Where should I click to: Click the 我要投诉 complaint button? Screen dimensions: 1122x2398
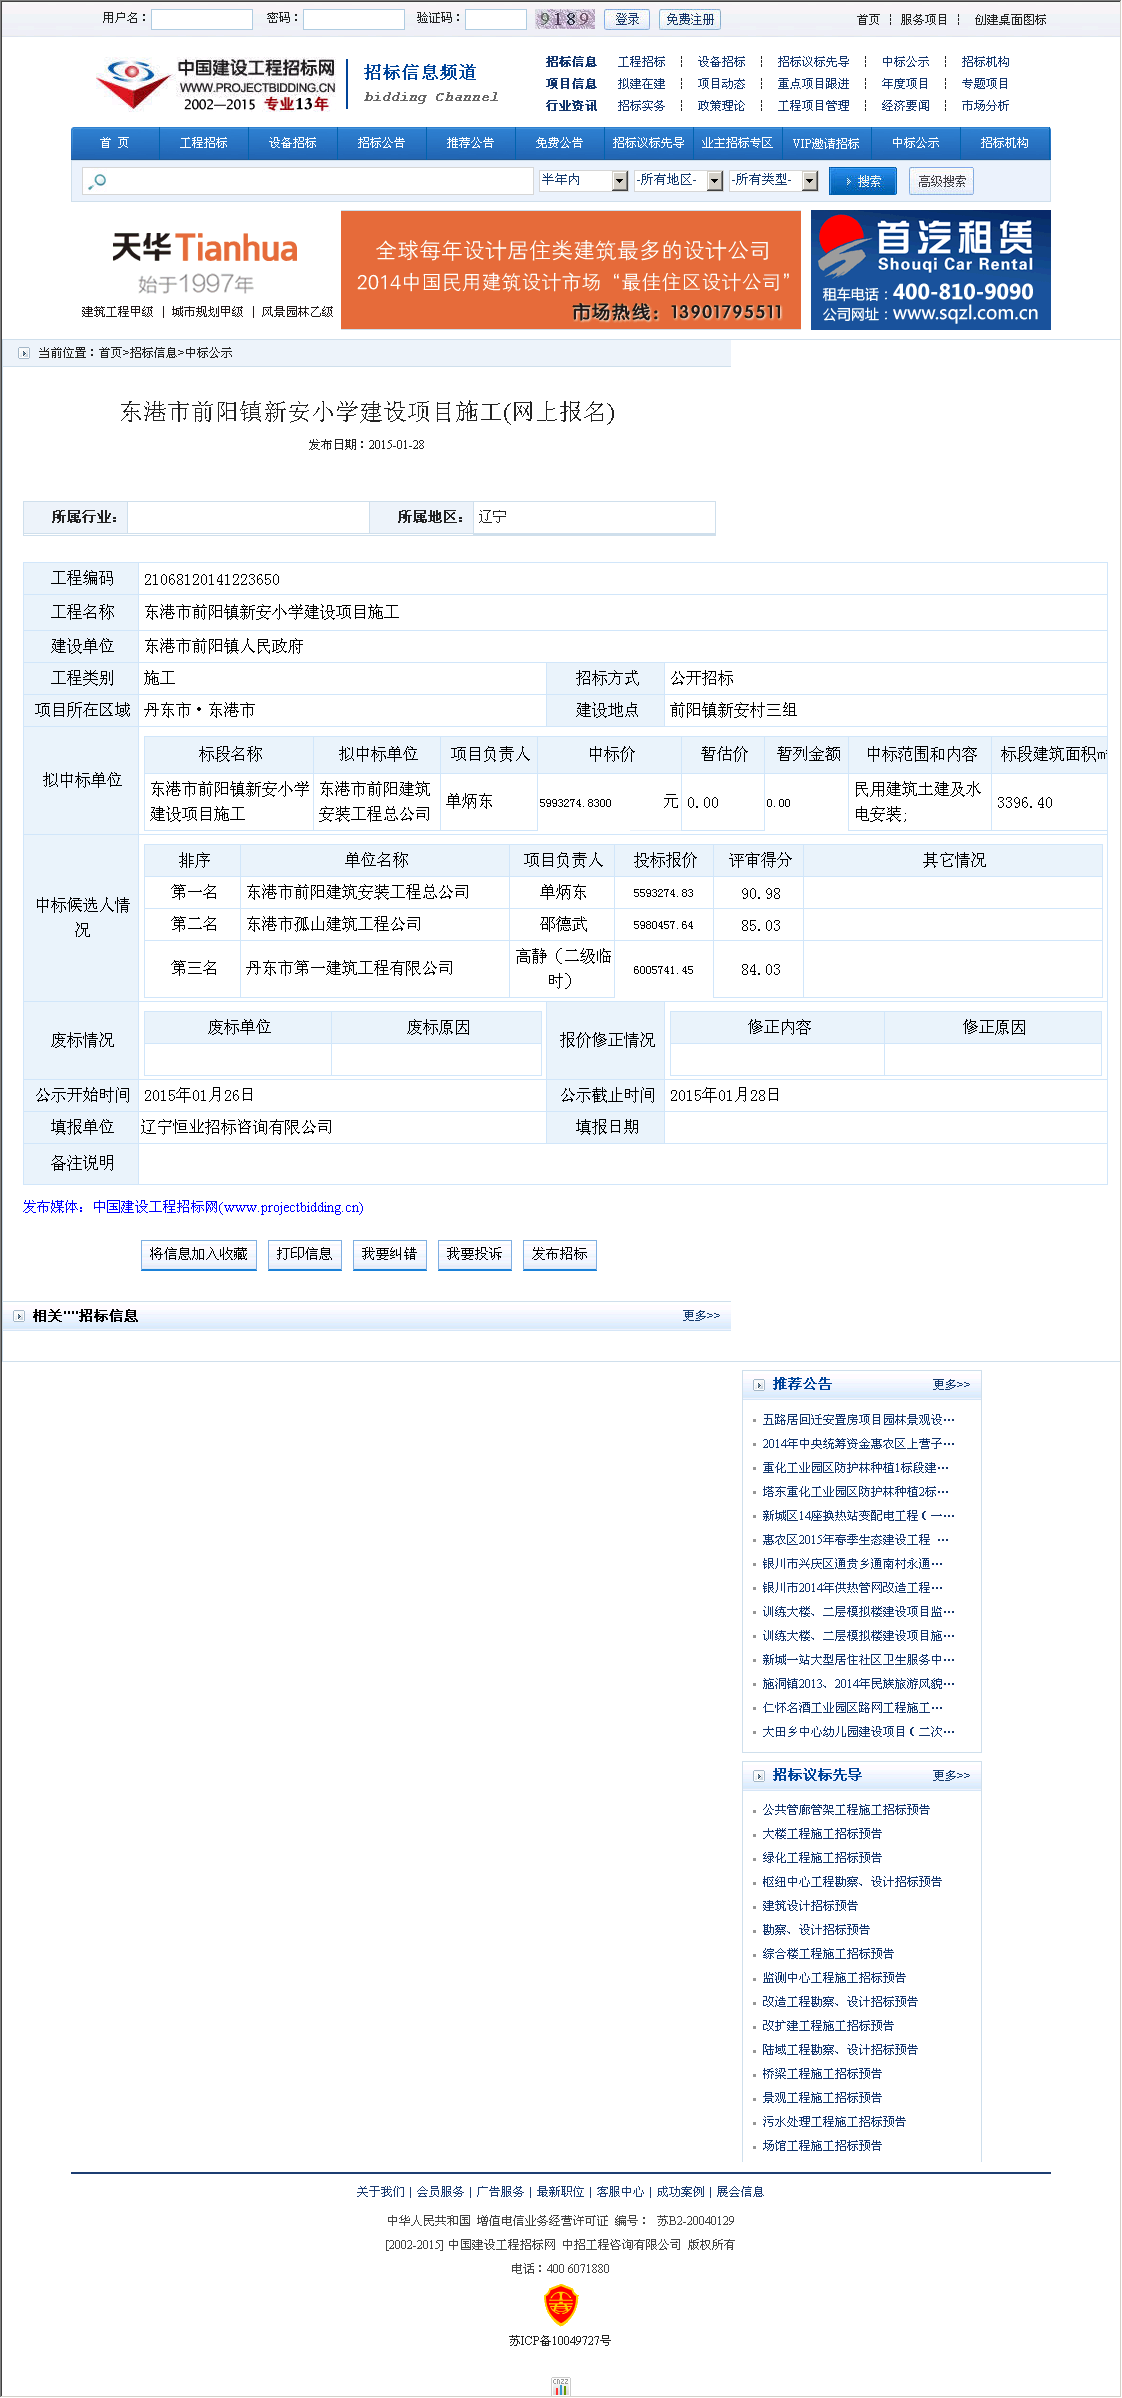(x=475, y=1254)
